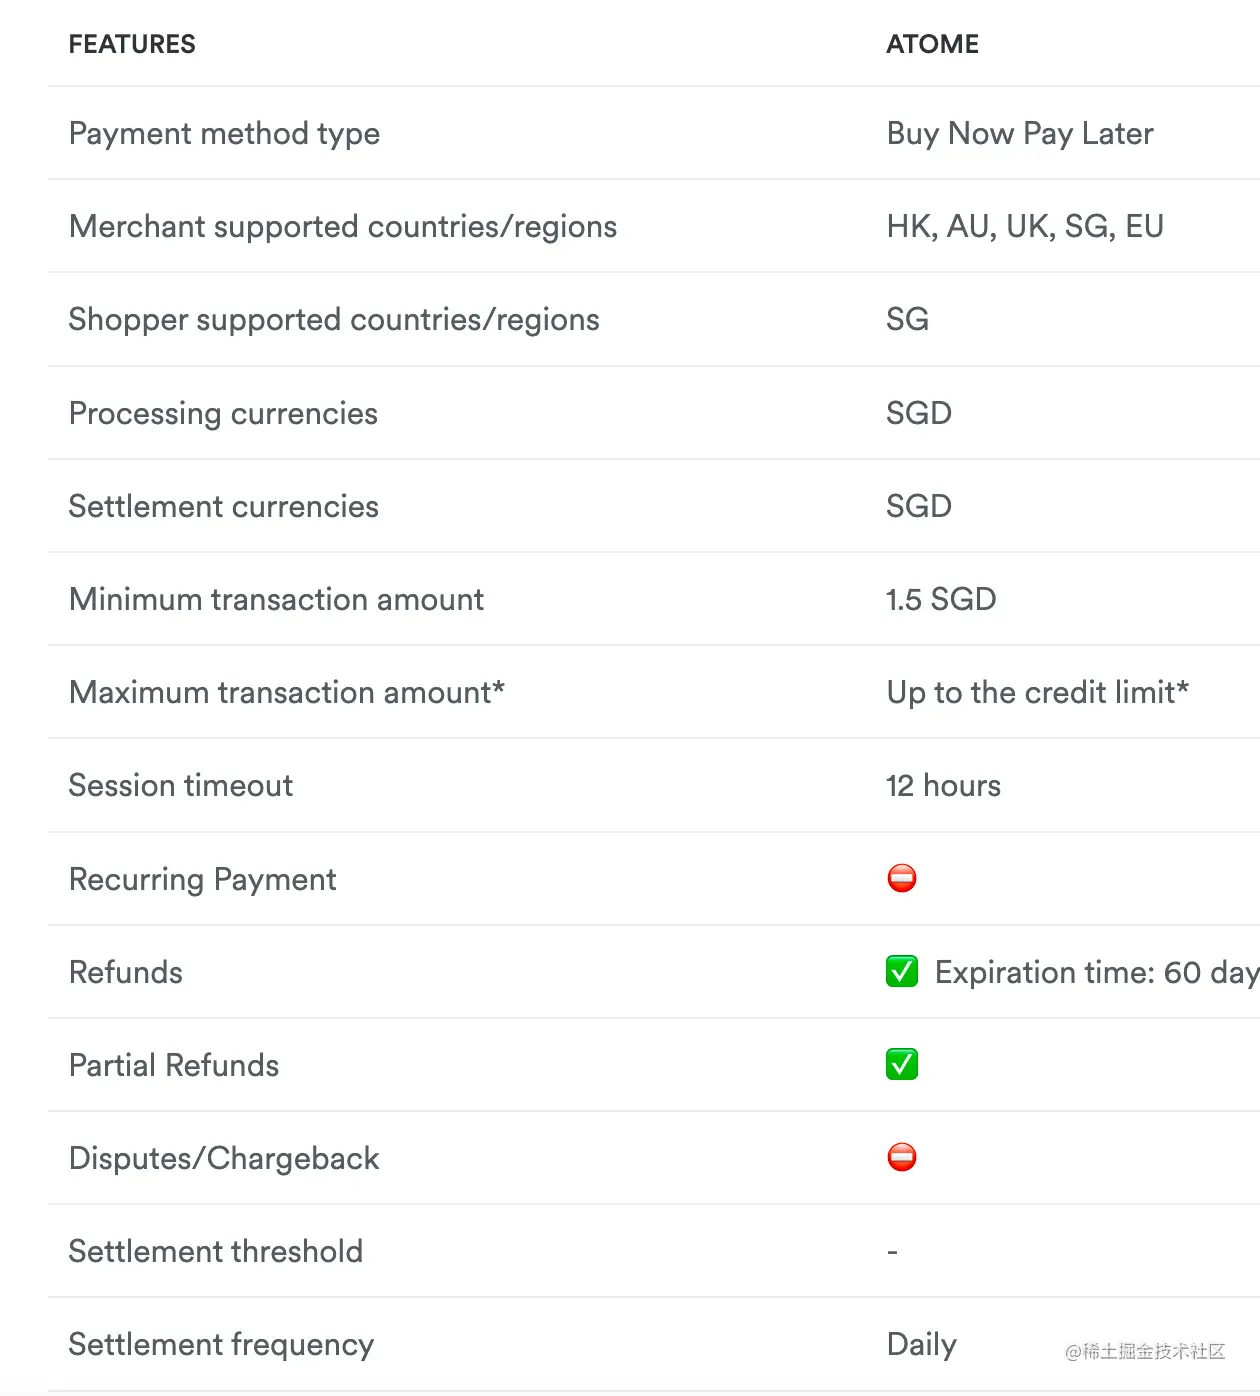
Task: Click the red no-entry icon for Recurring Payment
Action: click(x=902, y=878)
